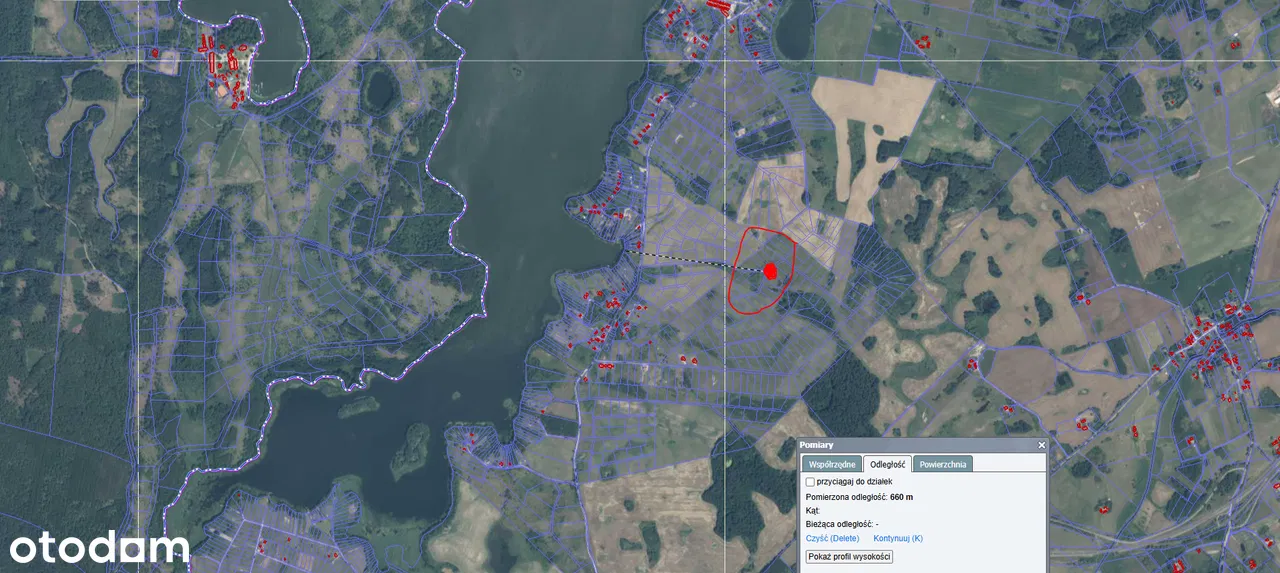Close the Pomiary panel
The height and width of the screenshot is (573, 1280).
(1041, 445)
